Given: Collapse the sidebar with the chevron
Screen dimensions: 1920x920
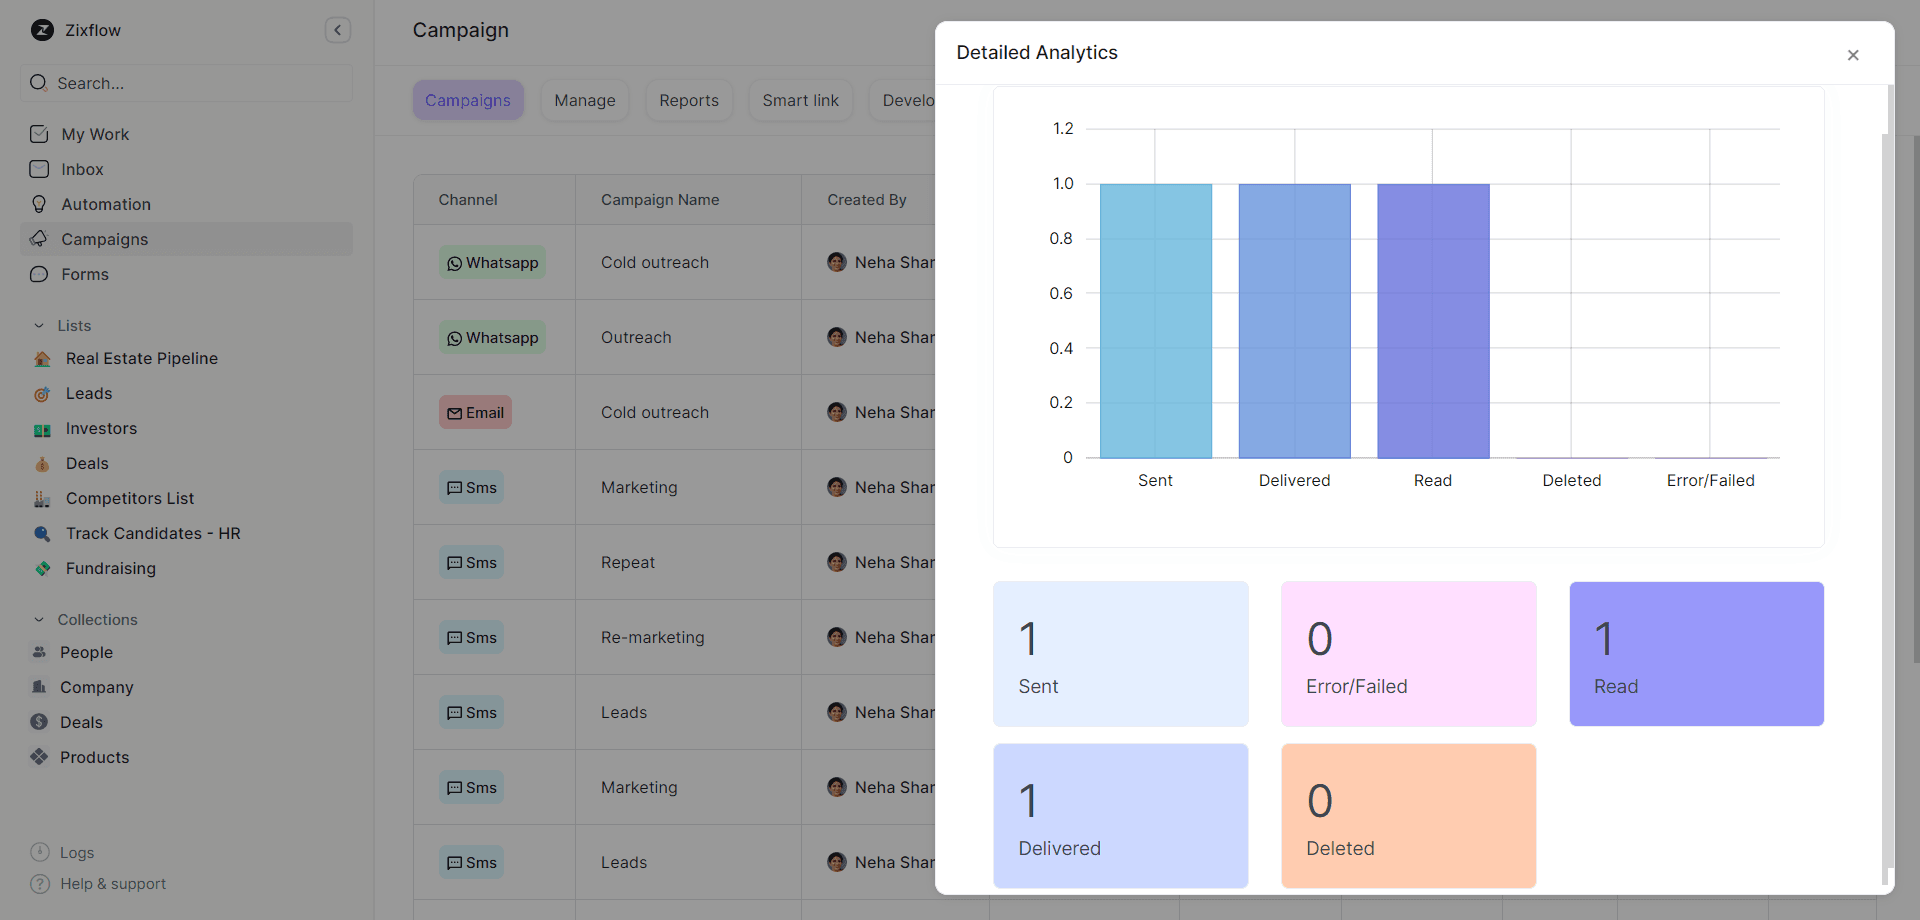Looking at the screenshot, I should pos(338,30).
